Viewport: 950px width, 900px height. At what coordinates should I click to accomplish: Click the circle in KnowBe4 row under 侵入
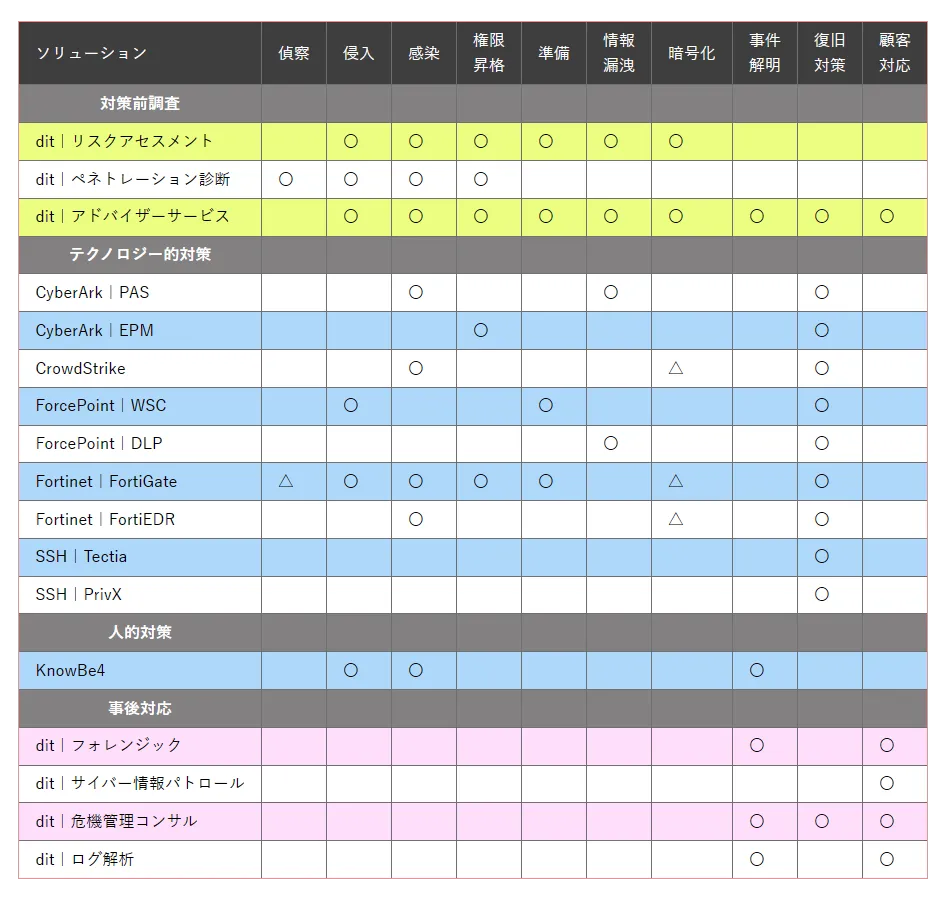[351, 670]
